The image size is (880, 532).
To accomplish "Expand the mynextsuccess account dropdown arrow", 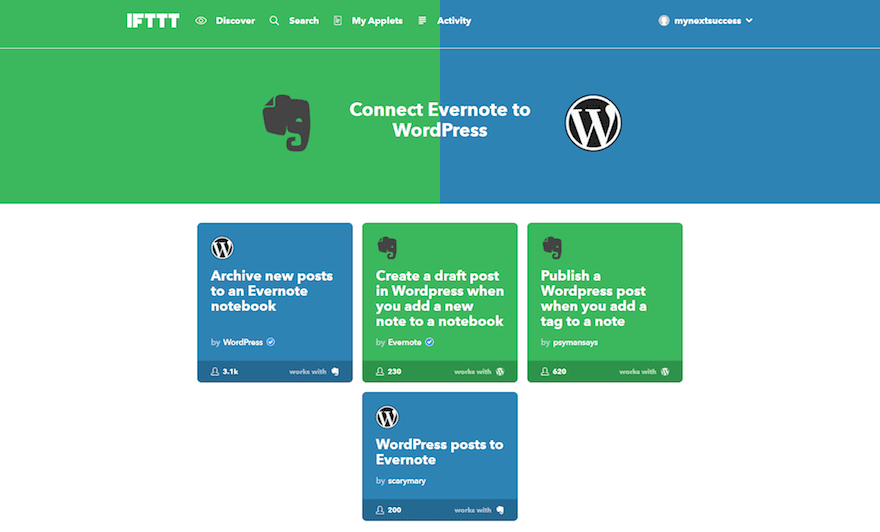I will point(749,21).
